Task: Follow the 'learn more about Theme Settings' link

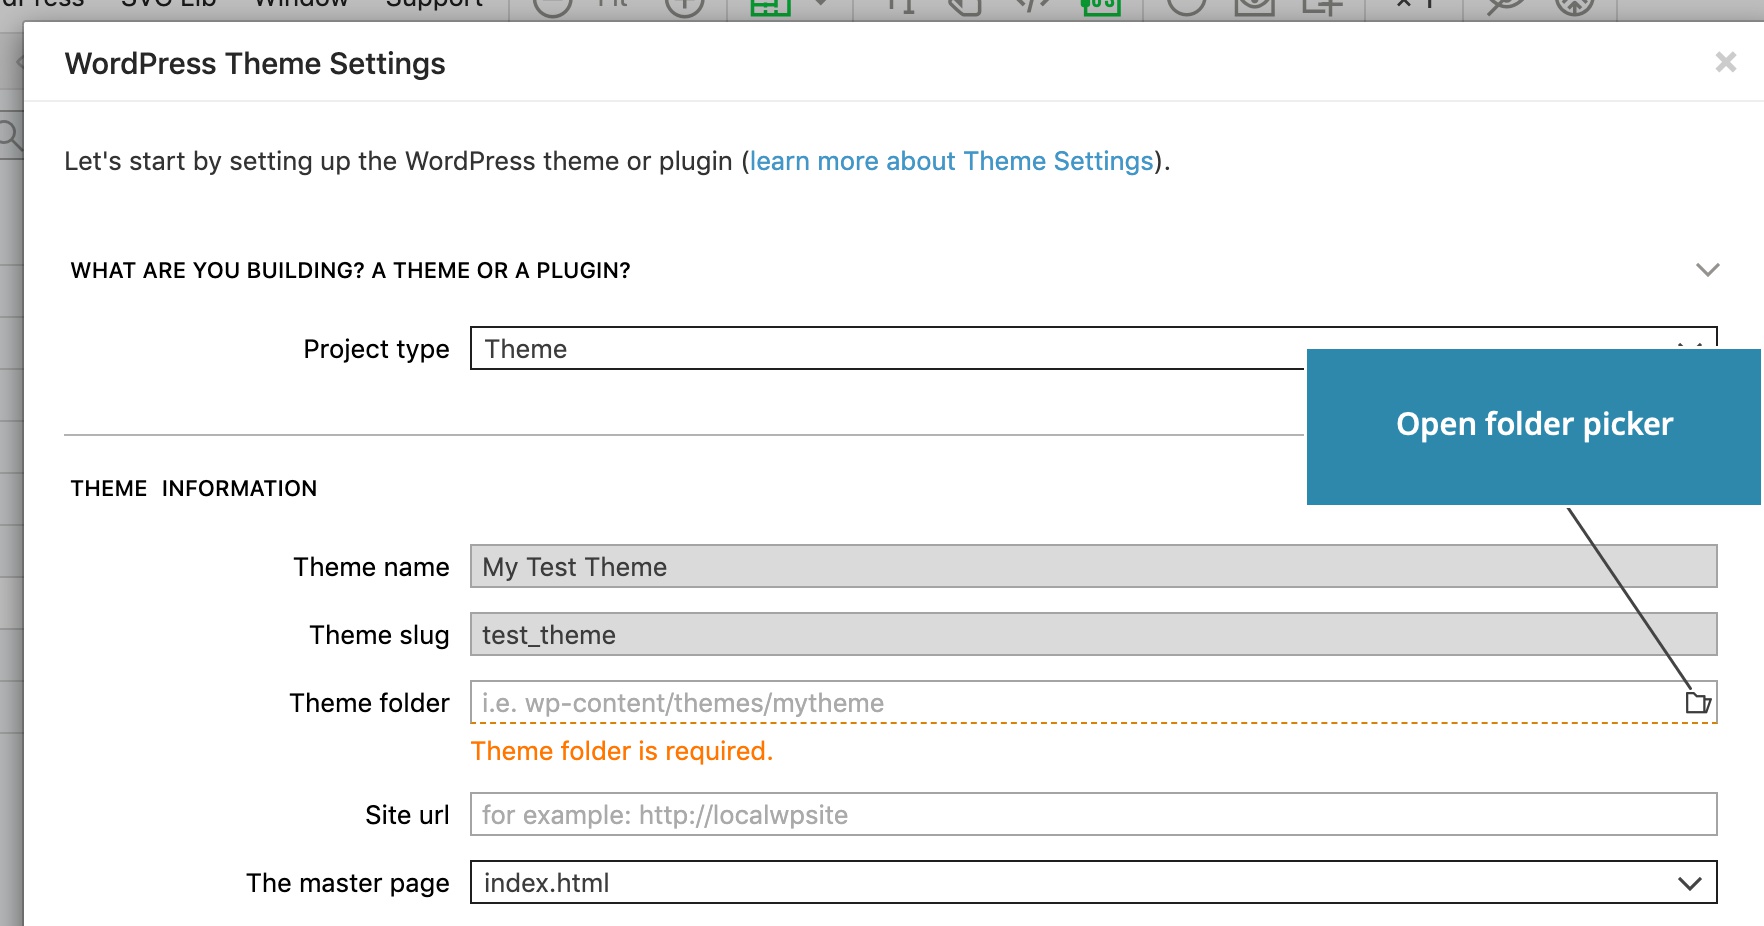Action: coord(951,161)
